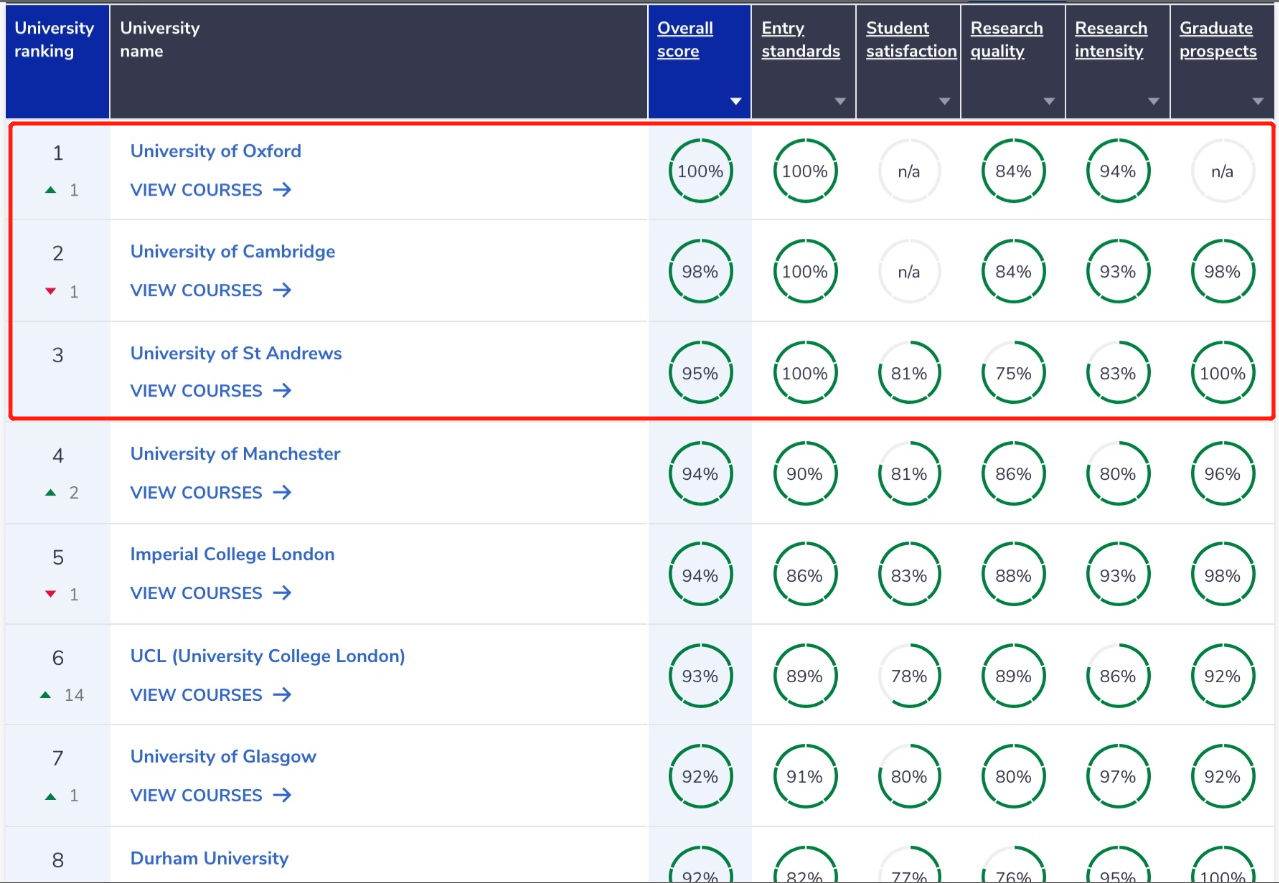Click the Graduate prospects column header text
The height and width of the screenshot is (883, 1279).
point(1218,40)
